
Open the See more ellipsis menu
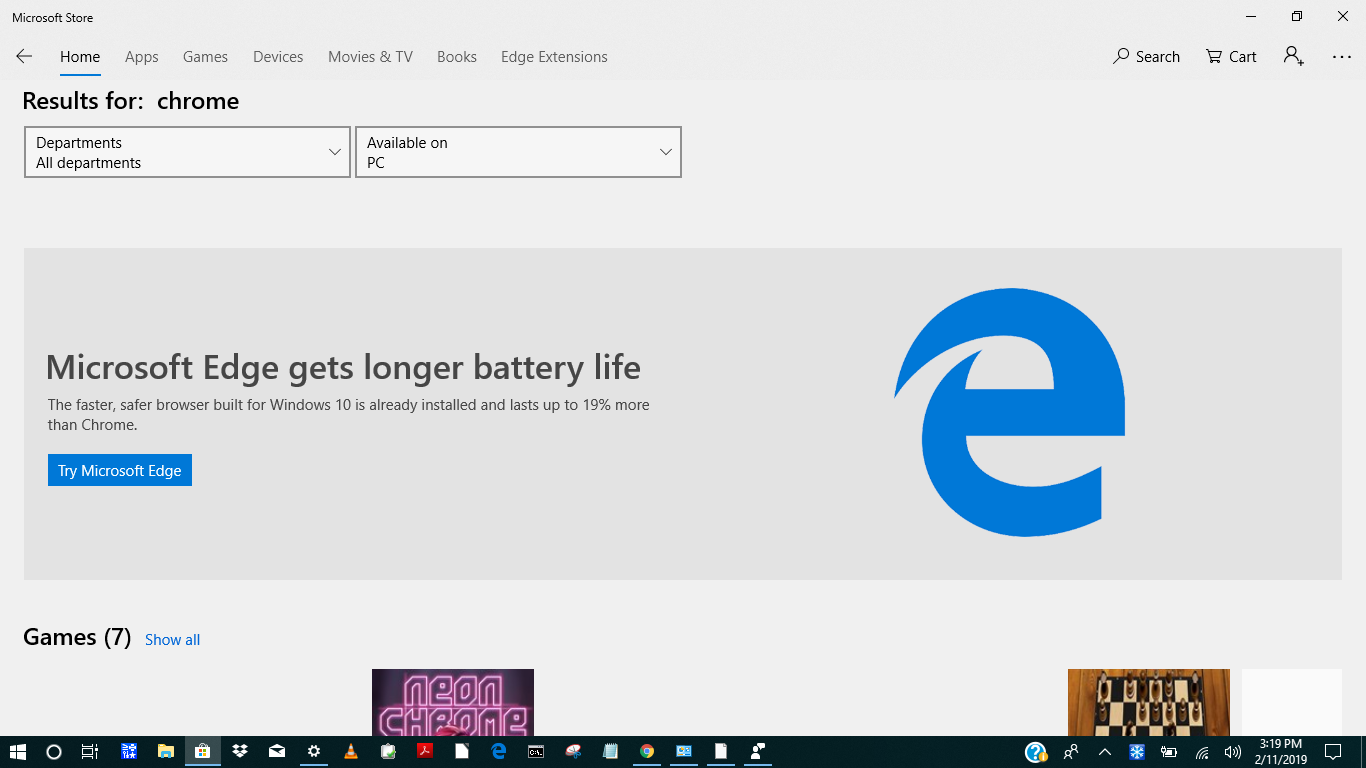click(1342, 57)
